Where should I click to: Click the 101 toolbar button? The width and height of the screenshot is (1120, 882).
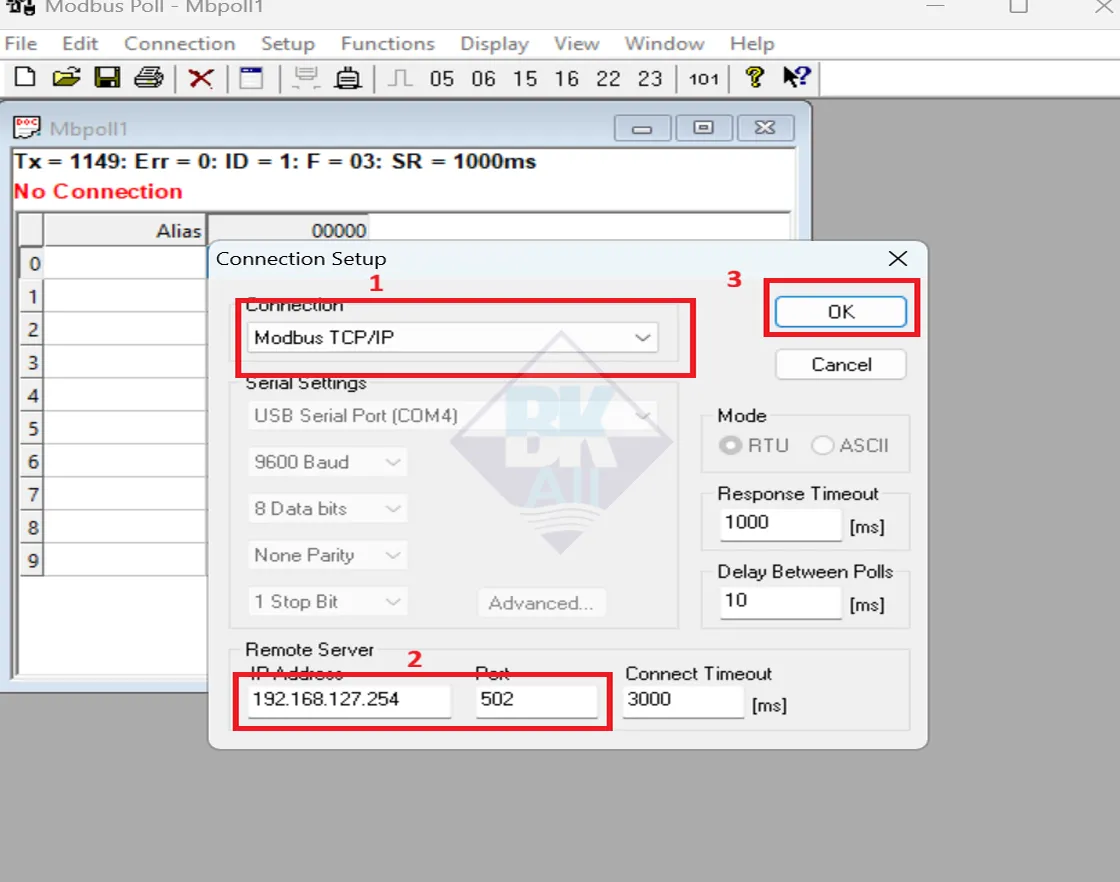(x=704, y=78)
